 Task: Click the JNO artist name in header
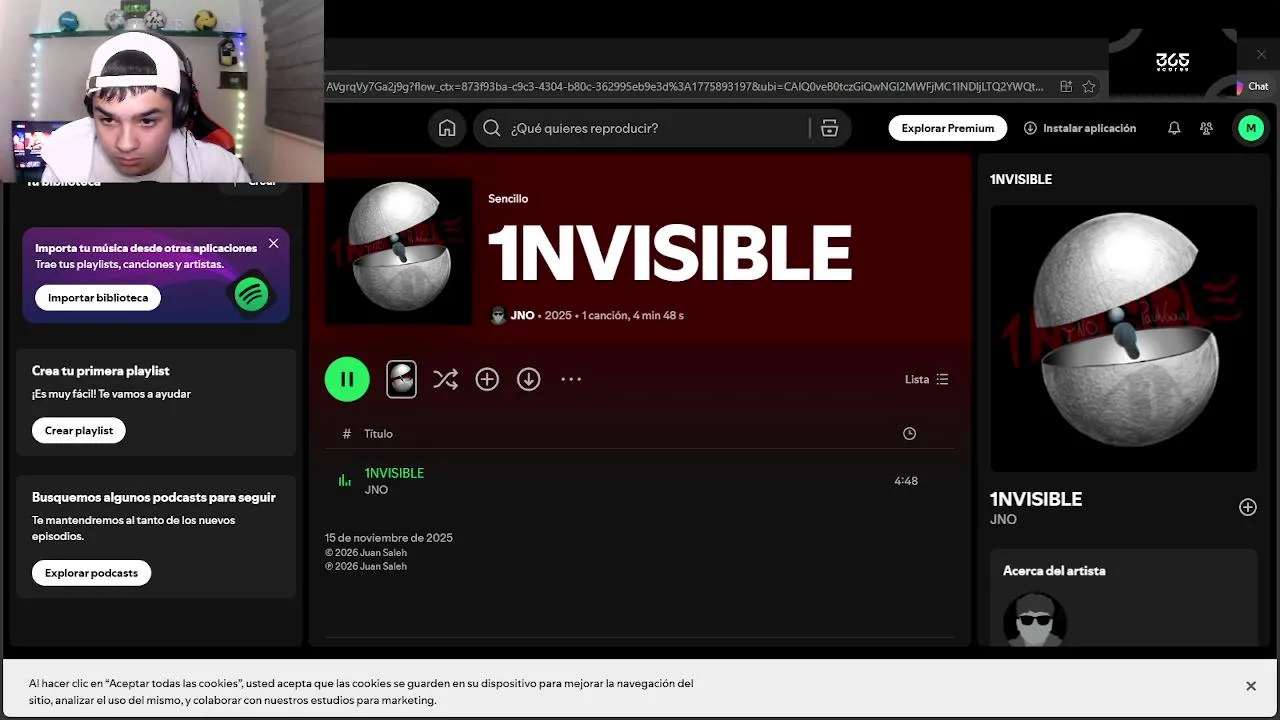[522, 315]
